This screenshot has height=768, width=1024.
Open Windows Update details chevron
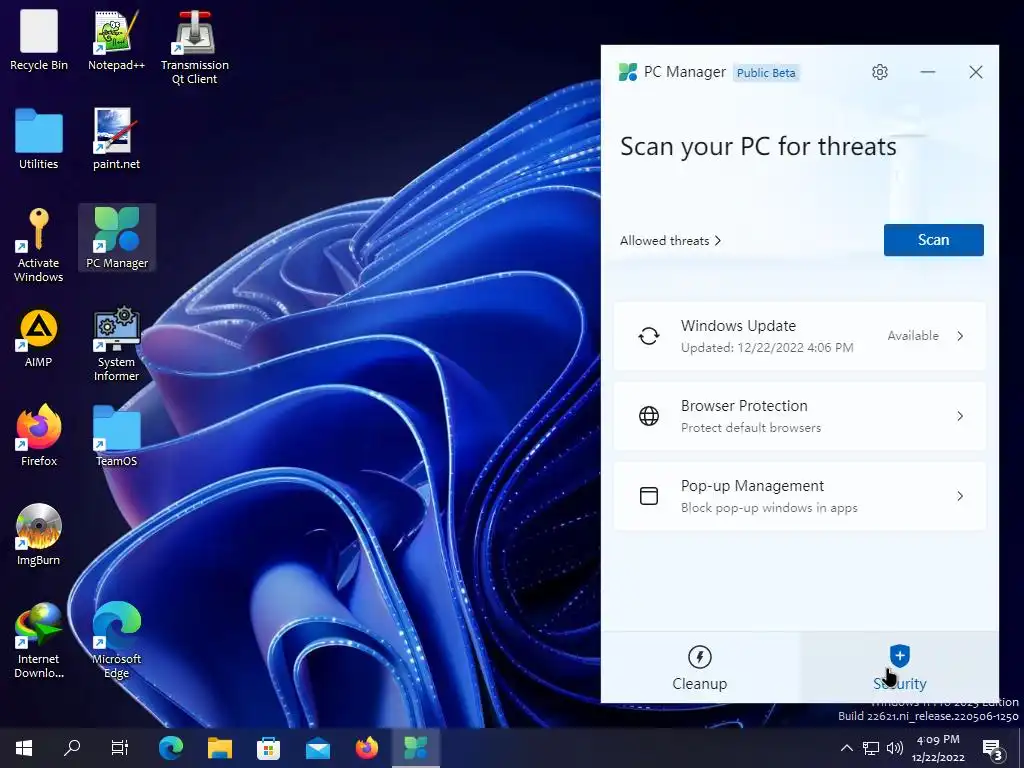[x=960, y=336]
